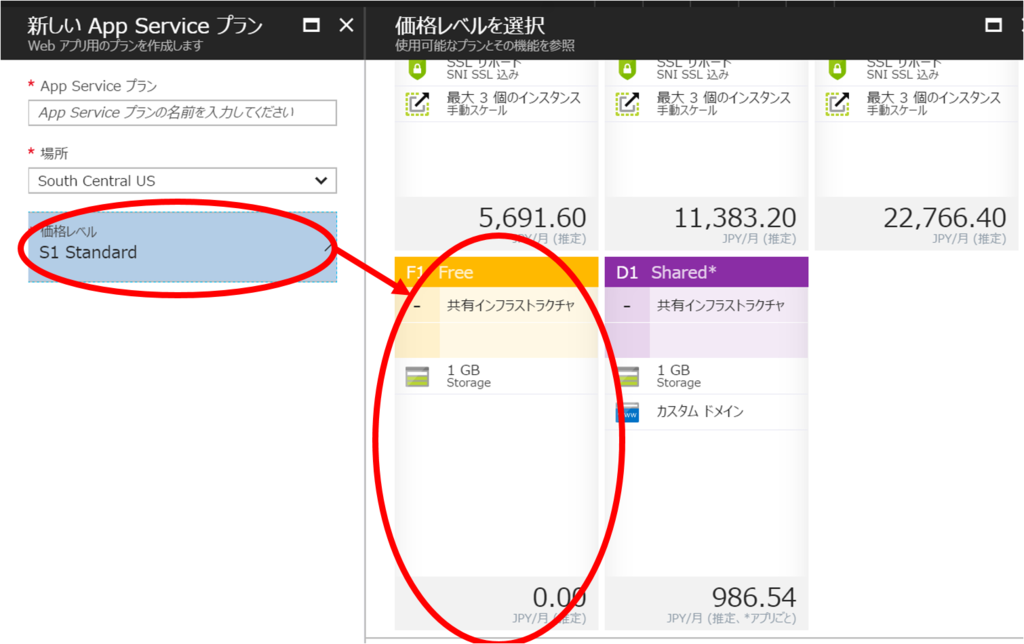Click 最大 3 個のインスタンス in the 22,766.40 card
Screen dimensions: 1024x644
tap(934, 98)
